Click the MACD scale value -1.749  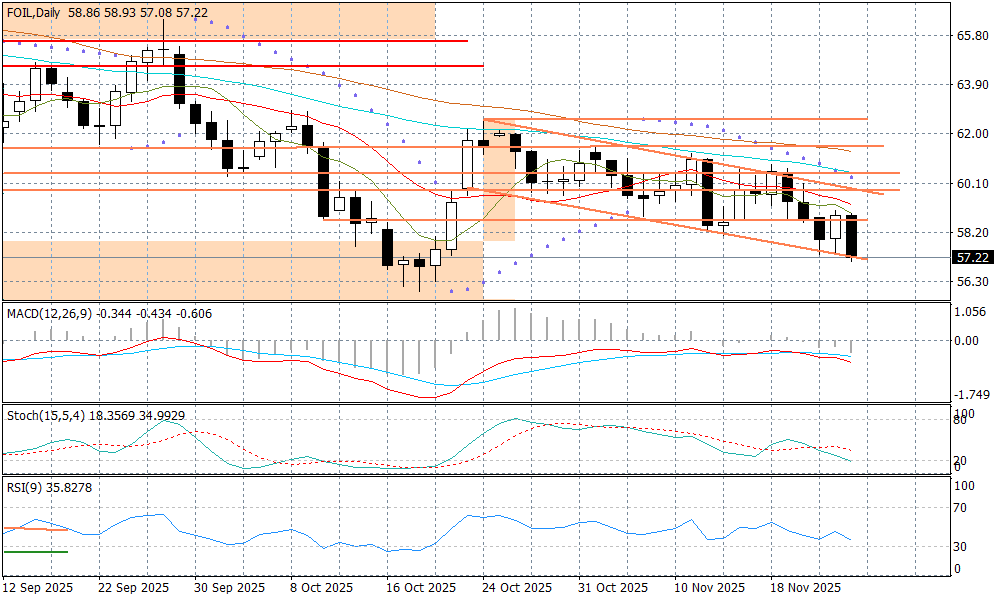[972, 395]
